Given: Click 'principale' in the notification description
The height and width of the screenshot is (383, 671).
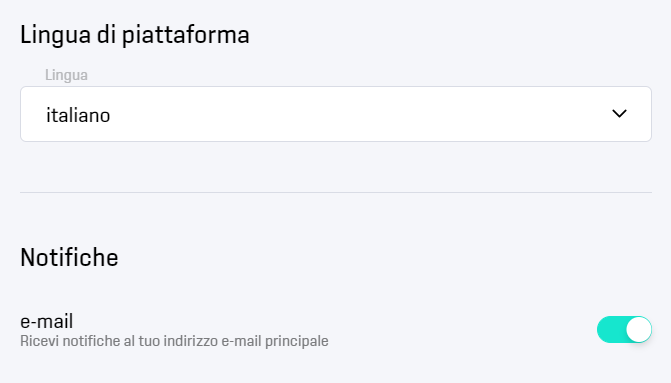Looking at the screenshot, I should [297, 341].
